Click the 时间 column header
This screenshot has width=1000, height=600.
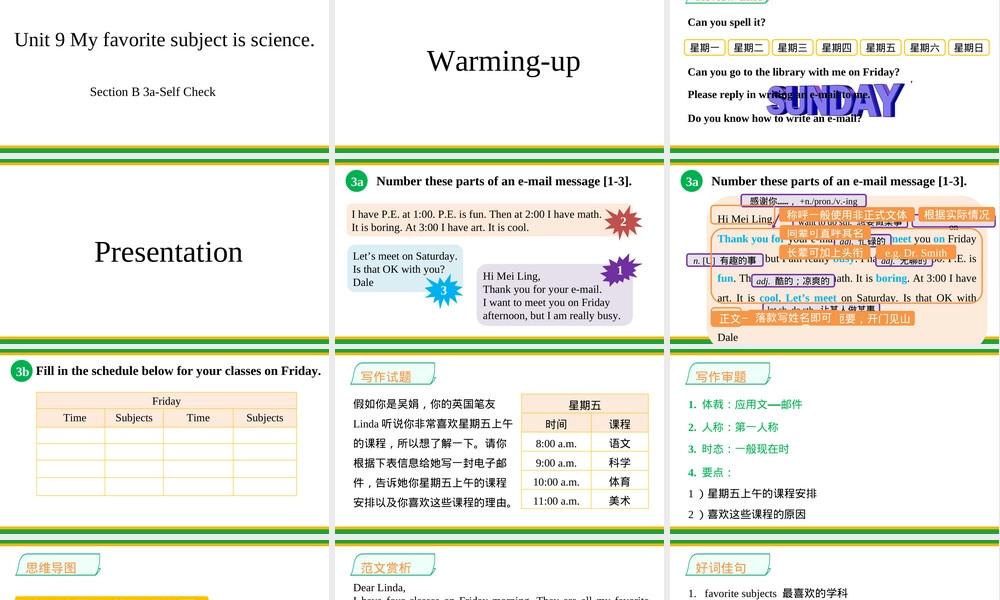click(556, 424)
